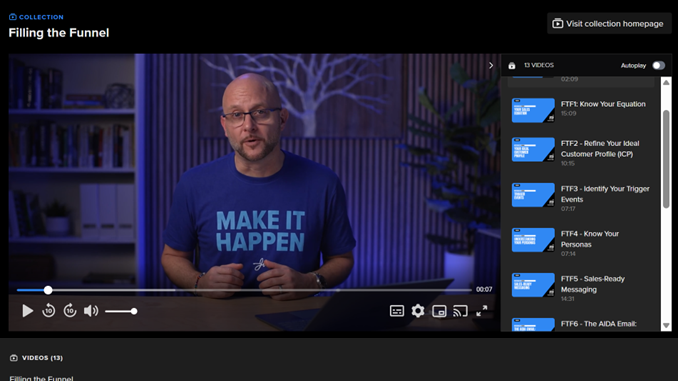Image resolution: width=678 pixels, height=381 pixels.
Task: Toggle the Autoplay switch
Action: click(x=659, y=65)
